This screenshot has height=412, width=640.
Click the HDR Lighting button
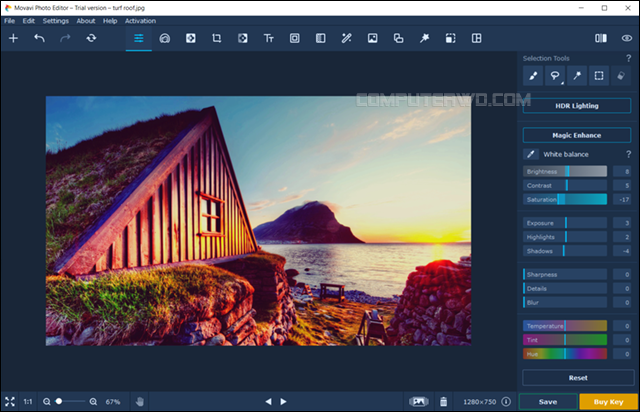[577, 106]
